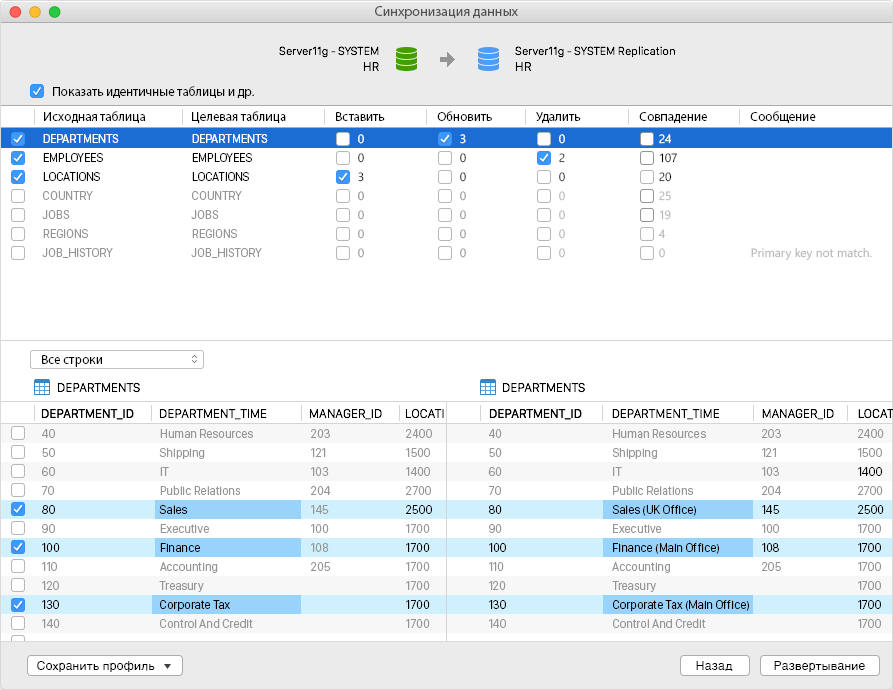This screenshot has height=690, width=893.
Task: Click the red close window button
Action: pos(15,12)
